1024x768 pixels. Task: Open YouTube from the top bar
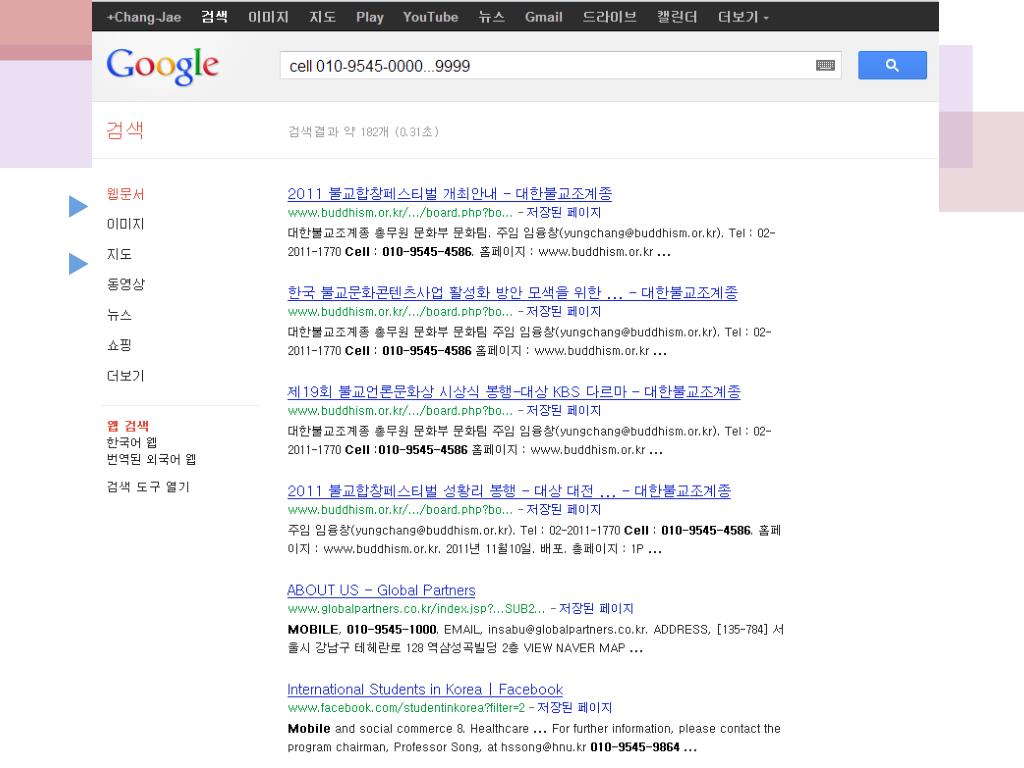coord(430,17)
